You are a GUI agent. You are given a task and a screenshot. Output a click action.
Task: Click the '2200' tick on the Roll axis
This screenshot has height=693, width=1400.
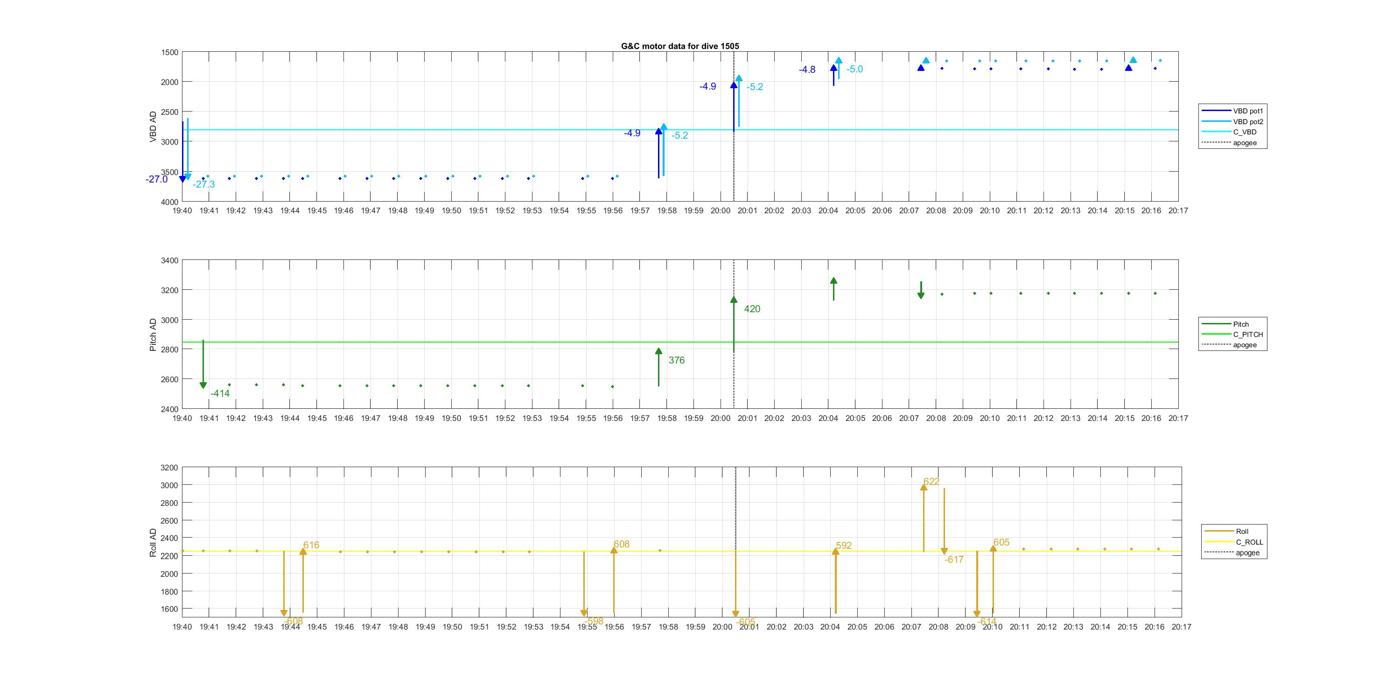click(x=168, y=556)
